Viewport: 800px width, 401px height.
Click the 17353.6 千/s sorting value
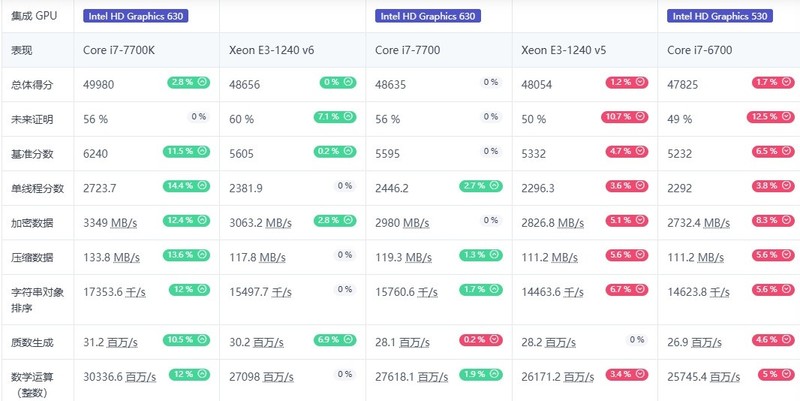click(114, 292)
